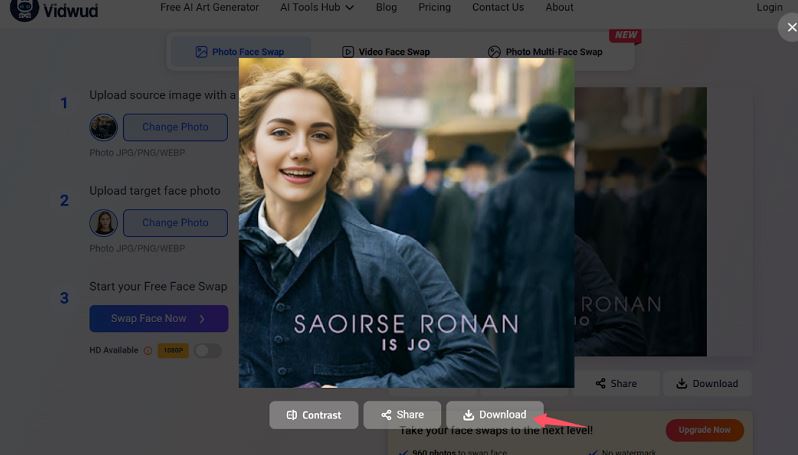Switch to the Video Face Swap tab

(386, 52)
